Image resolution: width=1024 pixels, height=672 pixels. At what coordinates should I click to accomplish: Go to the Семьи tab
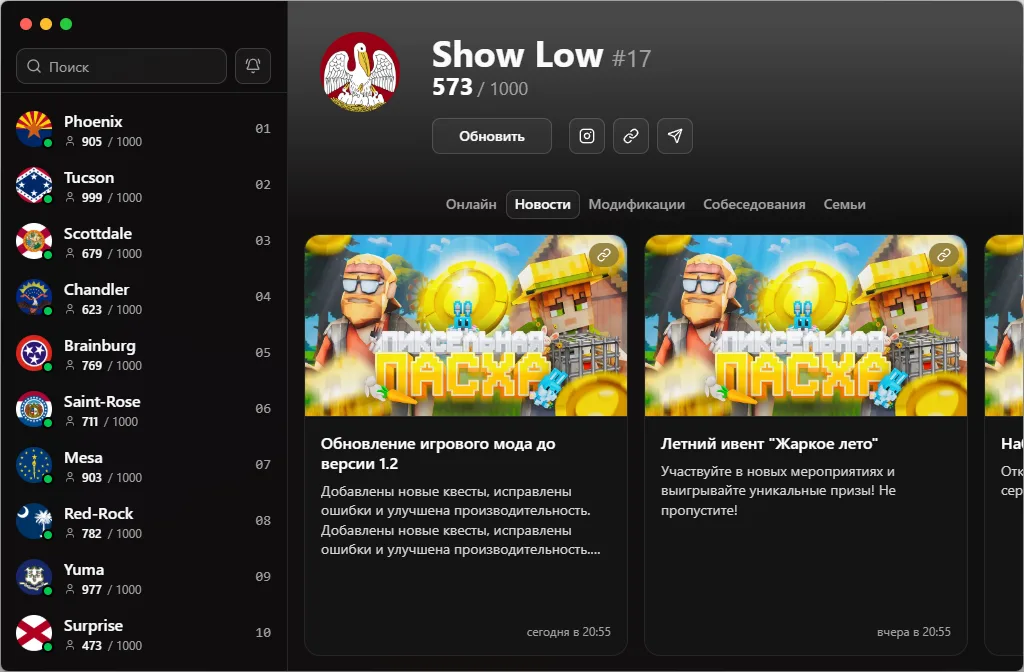tap(844, 204)
